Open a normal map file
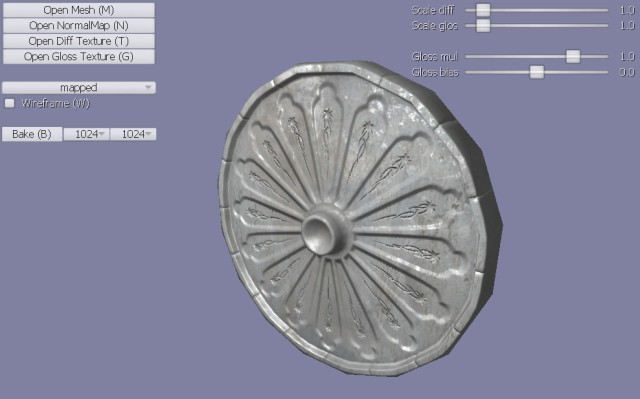The image size is (640, 399). (x=79, y=25)
